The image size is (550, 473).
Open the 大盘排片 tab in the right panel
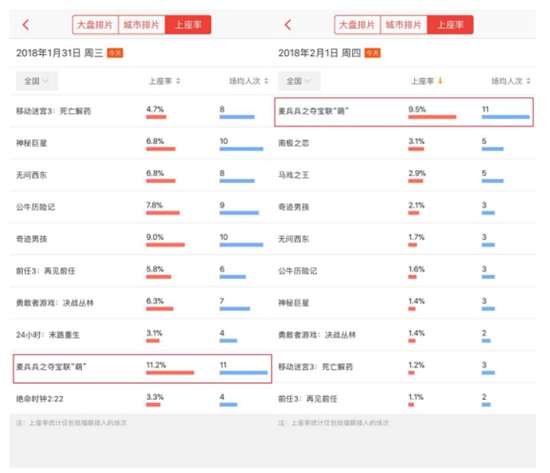(x=357, y=25)
